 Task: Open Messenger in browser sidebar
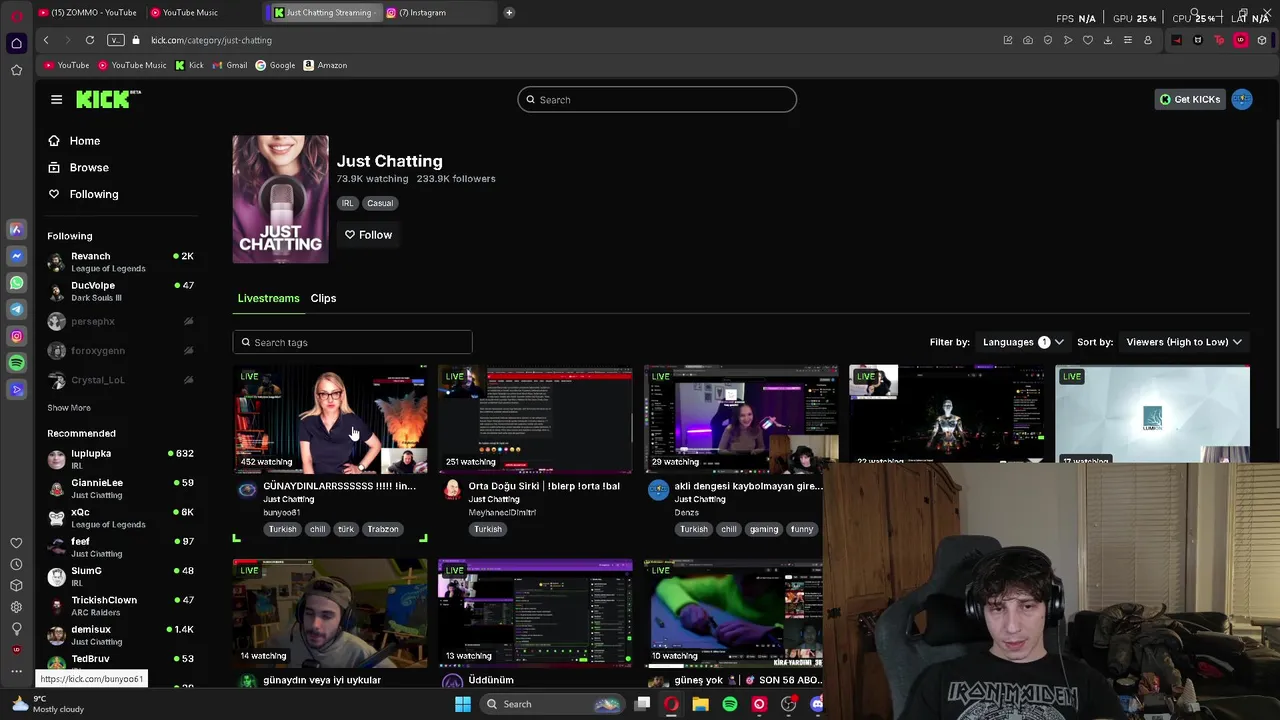pos(16,256)
